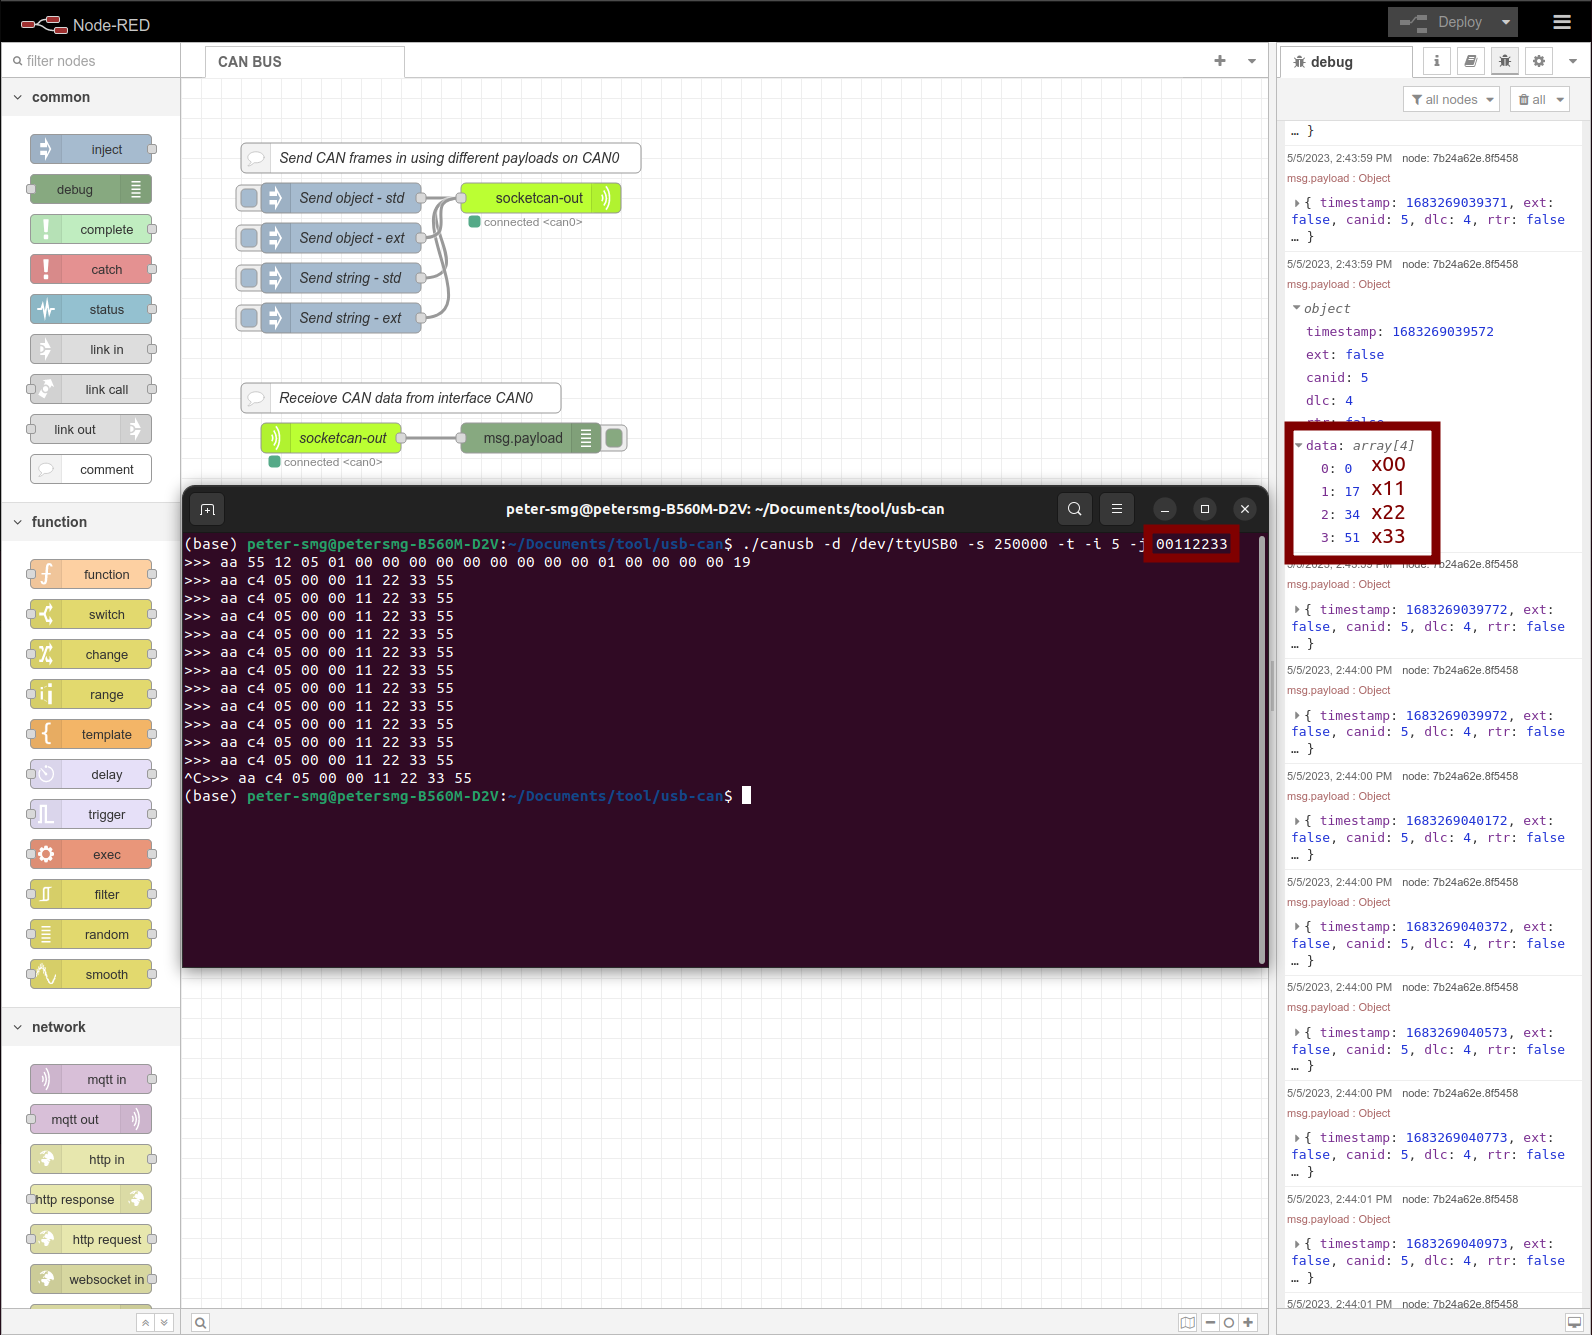1592x1335 pixels.
Task: Click the search flows magnifier in footer
Action: click(200, 1323)
